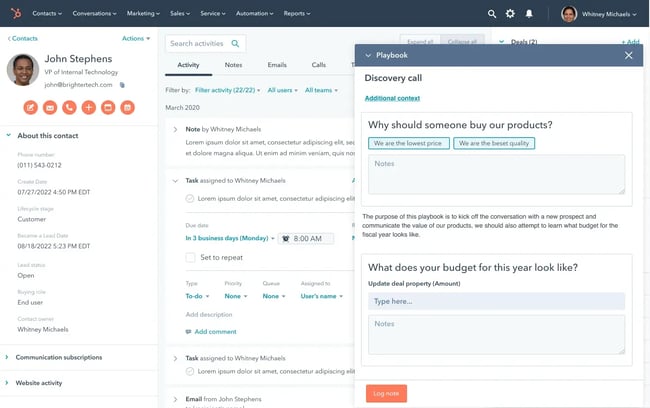Click the Log note button

point(386,393)
